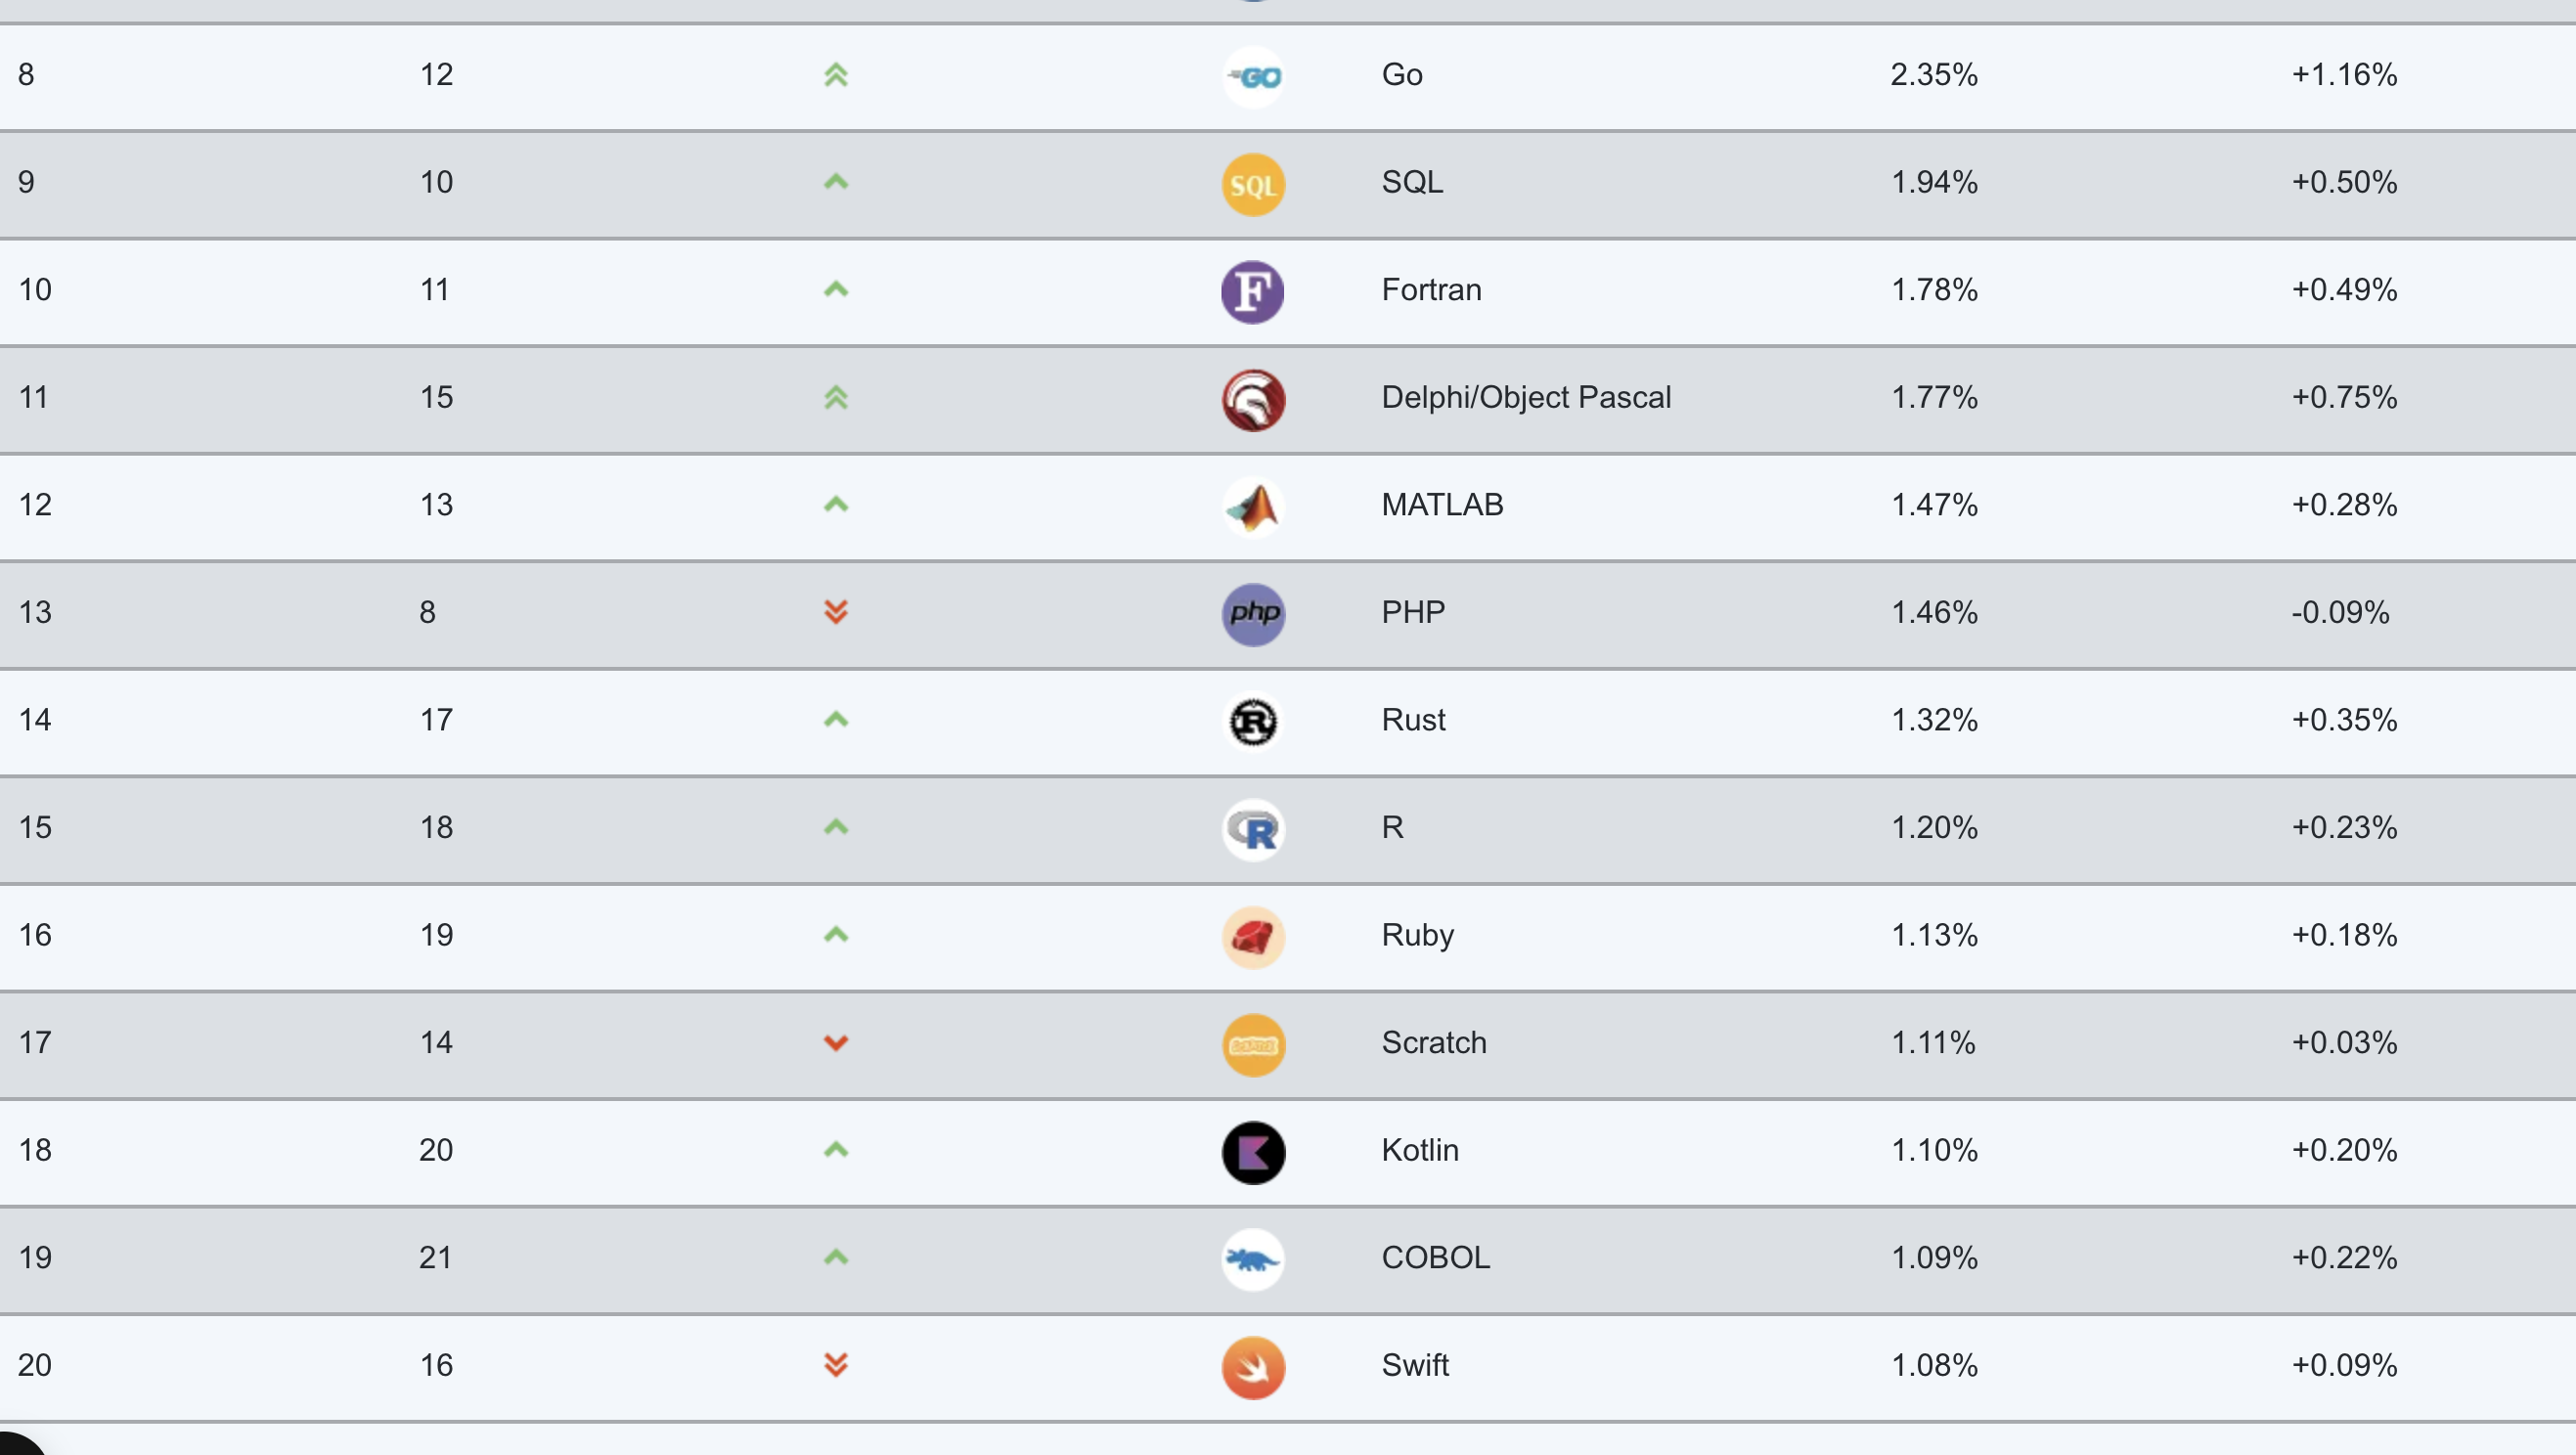Image resolution: width=2576 pixels, height=1455 pixels.
Task: Click the Delphi helmet logo icon
Action: (1253, 400)
